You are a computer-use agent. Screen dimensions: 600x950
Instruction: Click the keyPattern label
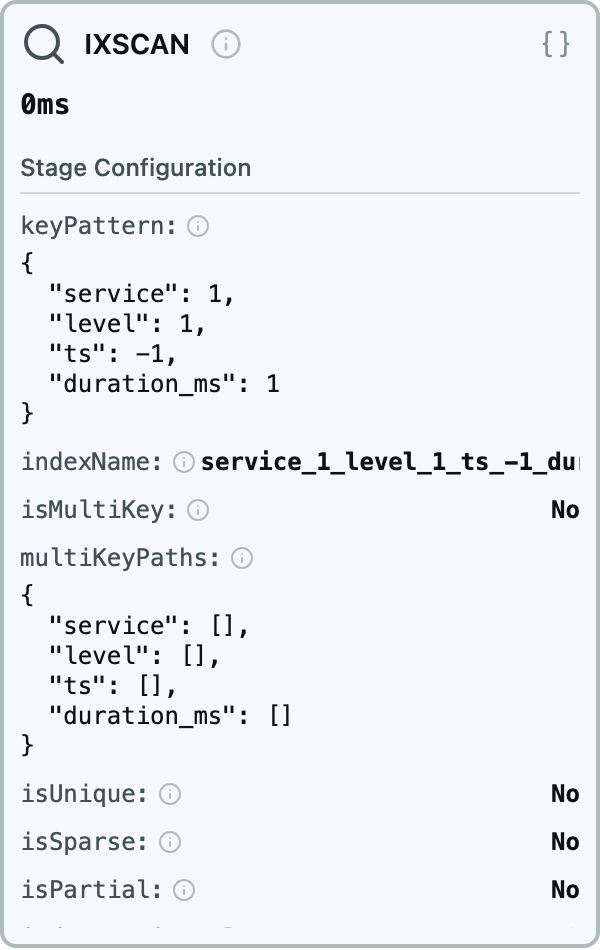pyautogui.click(x=98, y=226)
